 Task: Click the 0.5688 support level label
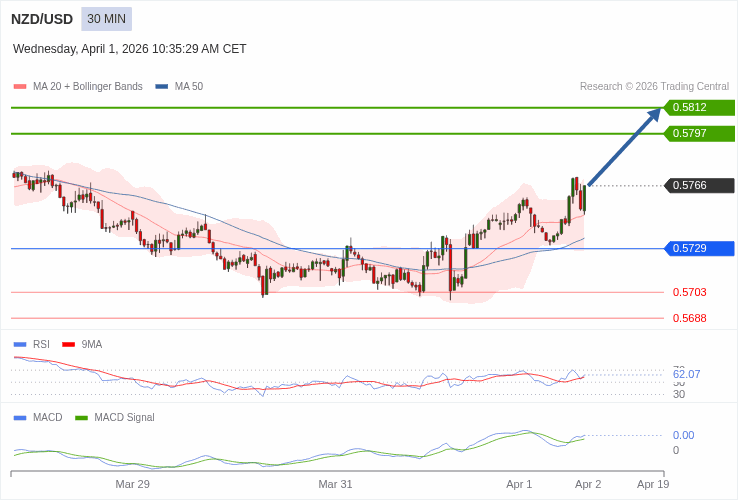pos(689,318)
